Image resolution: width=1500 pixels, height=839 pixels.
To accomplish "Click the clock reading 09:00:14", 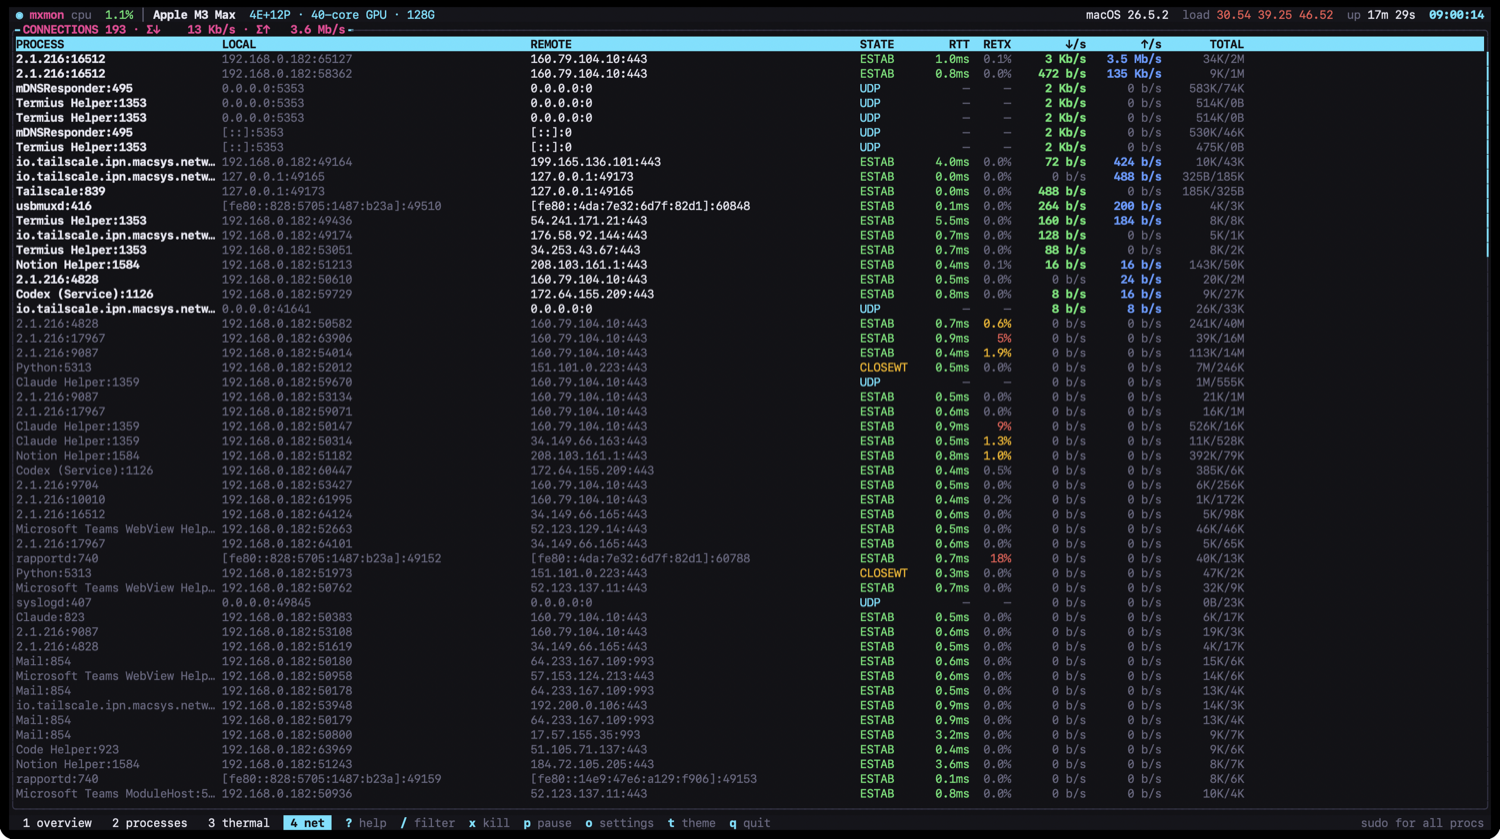I will [1456, 15].
